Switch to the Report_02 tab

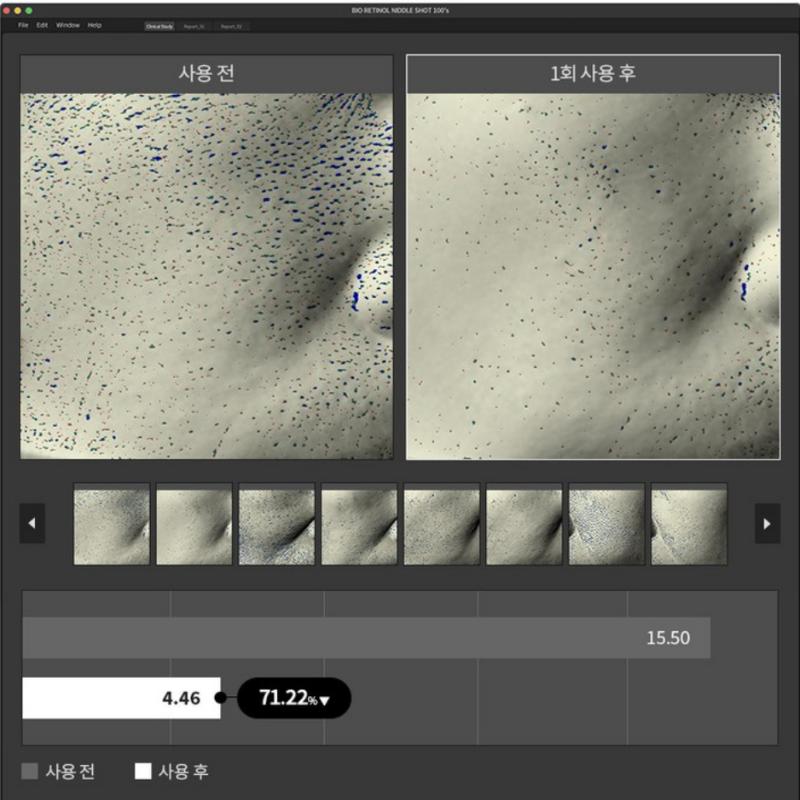[230, 26]
